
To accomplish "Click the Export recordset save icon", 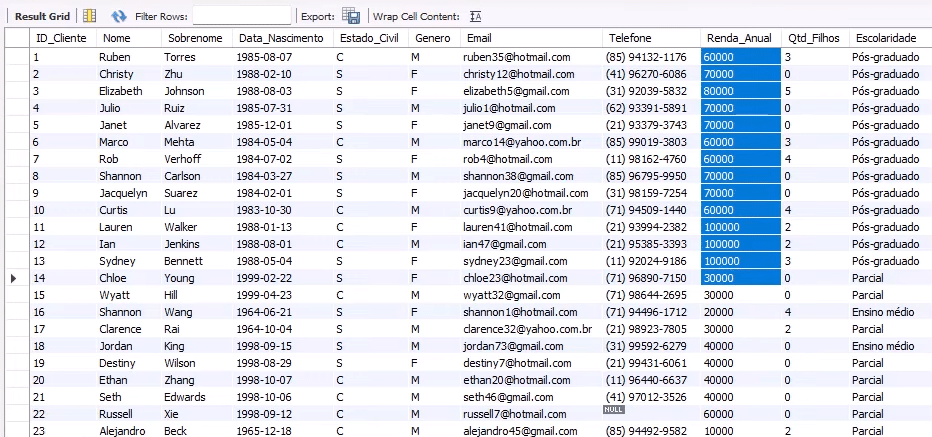I will (351, 16).
